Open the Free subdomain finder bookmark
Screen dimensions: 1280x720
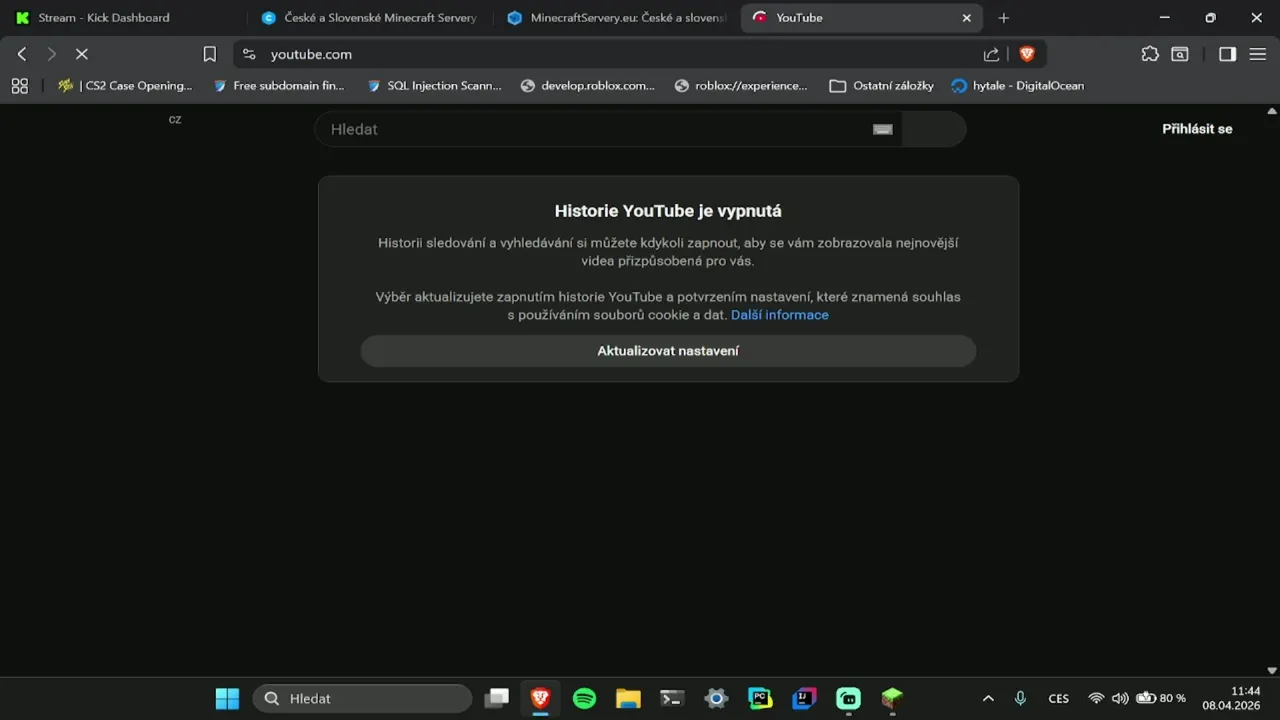(279, 86)
